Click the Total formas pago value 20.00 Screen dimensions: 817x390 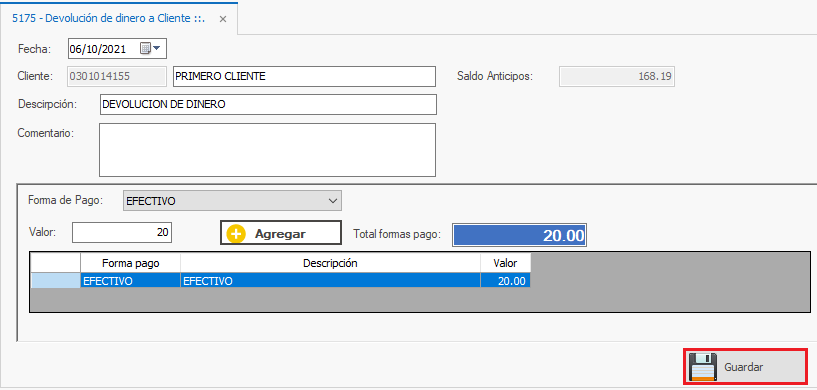(x=519, y=235)
